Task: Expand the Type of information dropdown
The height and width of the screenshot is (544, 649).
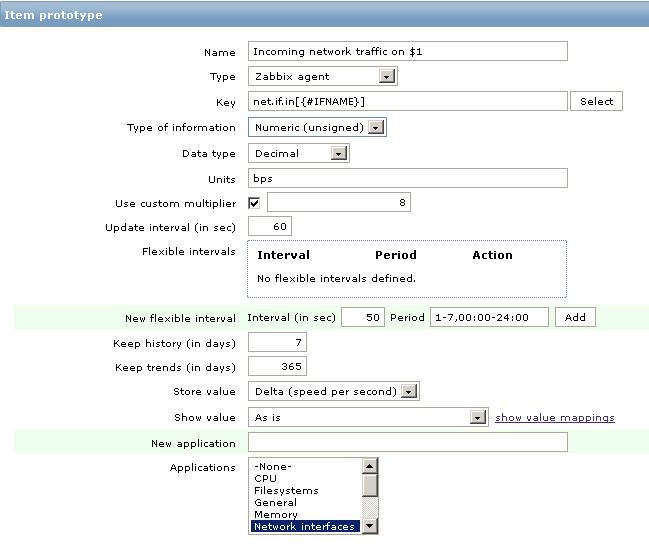Action: 317,127
